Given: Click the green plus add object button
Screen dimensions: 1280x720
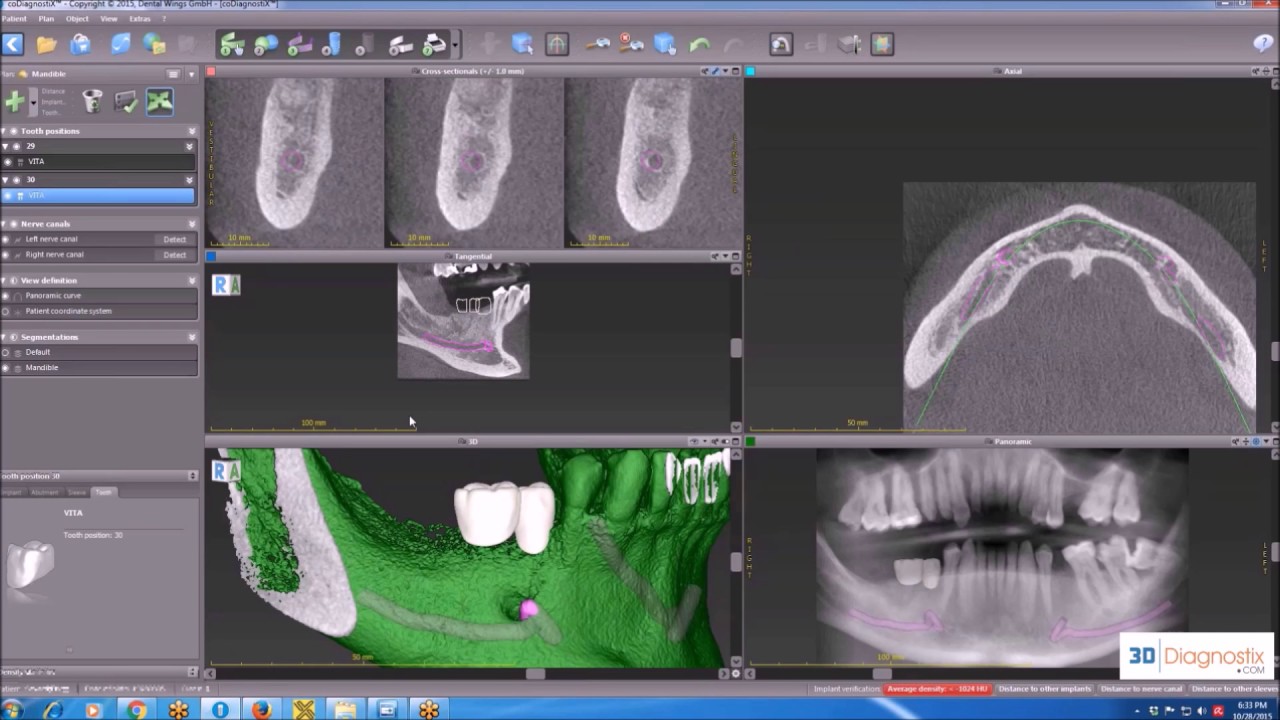Looking at the screenshot, I should coord(14,101).
